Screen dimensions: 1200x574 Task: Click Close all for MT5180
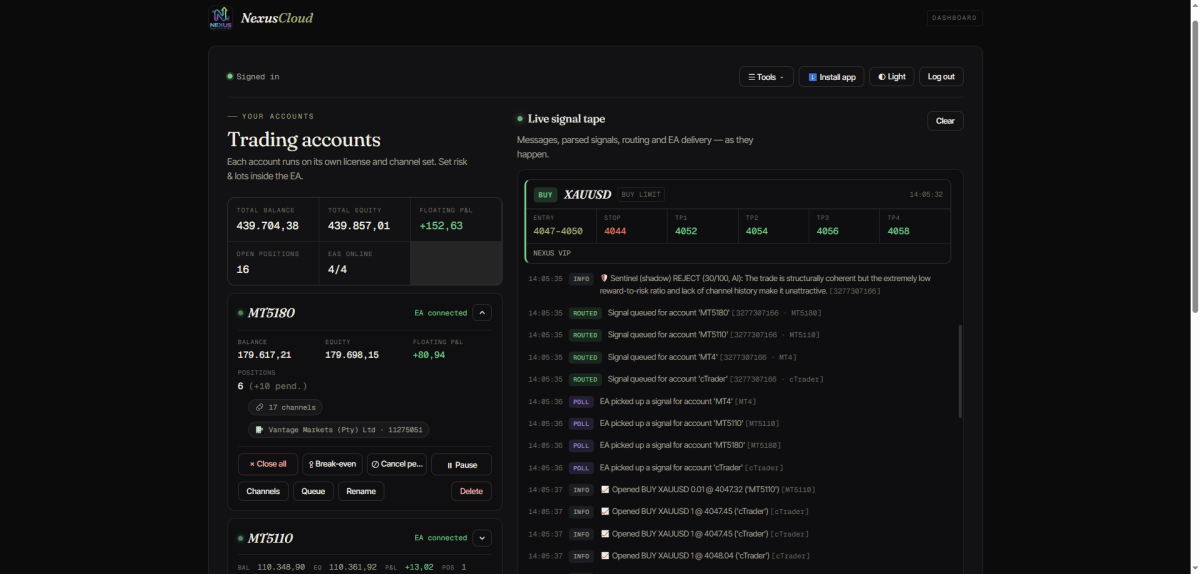click(268, 464)
